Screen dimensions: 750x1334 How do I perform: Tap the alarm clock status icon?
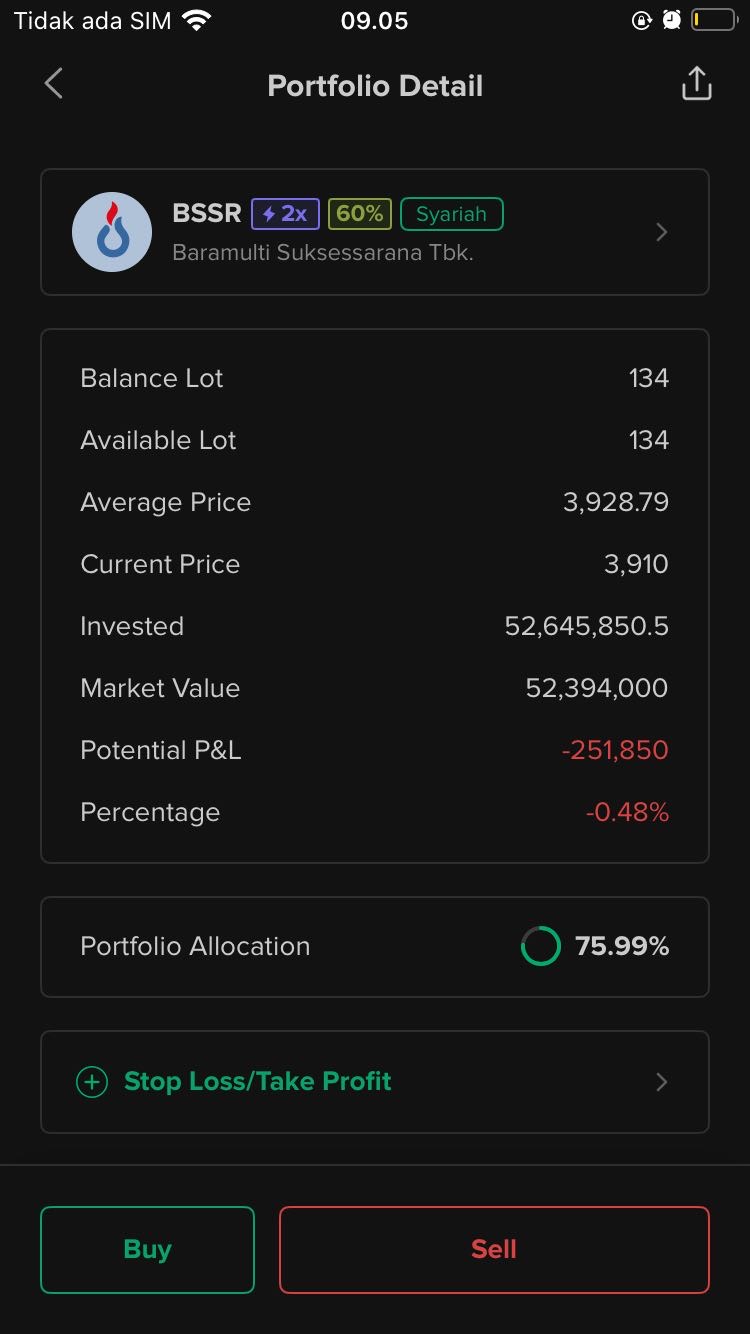click(671, 21)
